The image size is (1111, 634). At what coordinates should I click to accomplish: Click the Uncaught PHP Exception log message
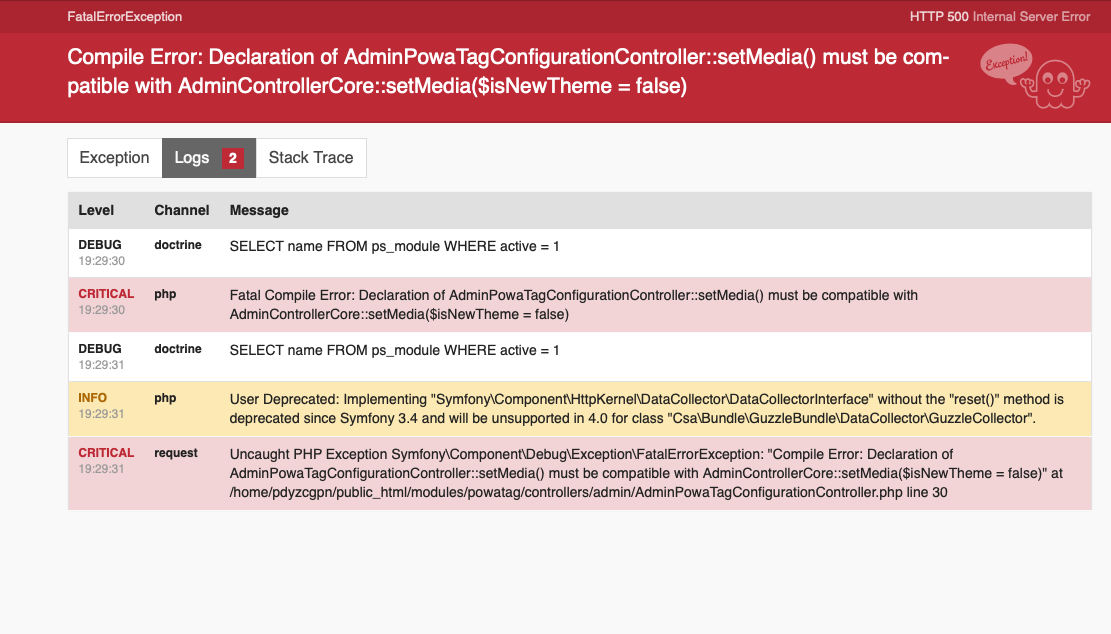pyautogui.click(x=646, y=473)
